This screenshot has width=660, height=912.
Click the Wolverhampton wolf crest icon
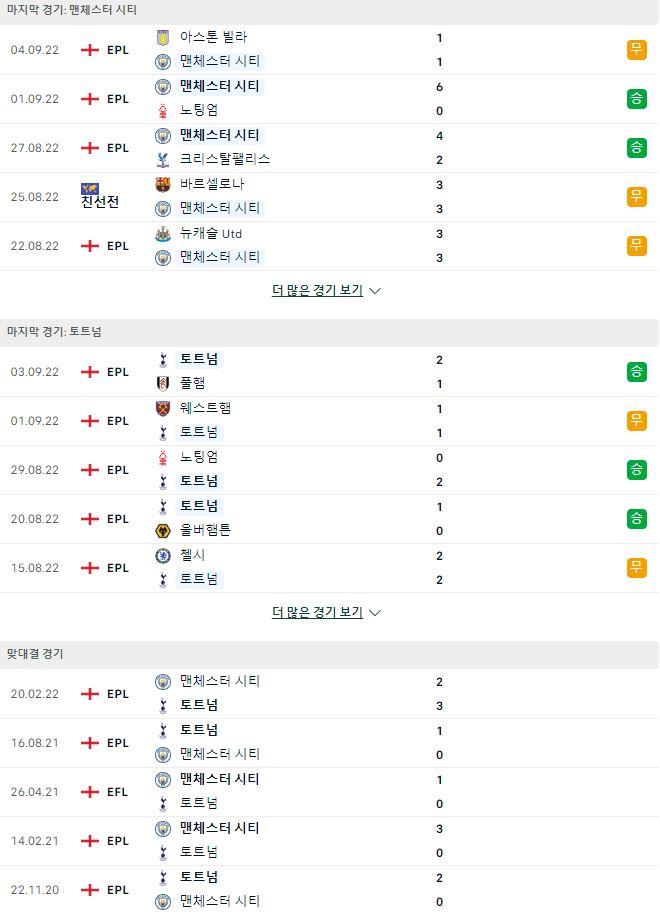coord(163,530)
